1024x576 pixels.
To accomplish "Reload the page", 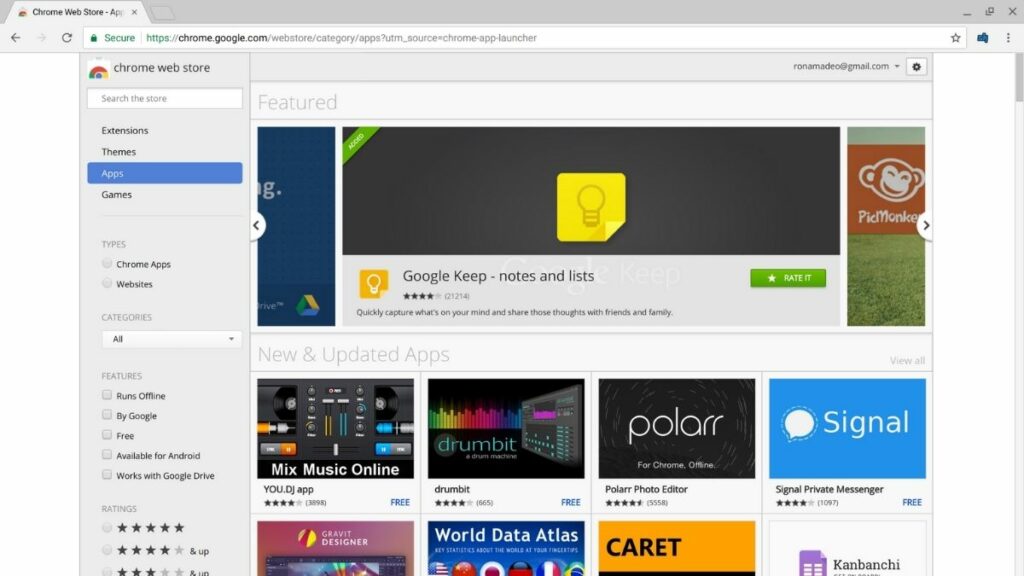I will (66, 37).
